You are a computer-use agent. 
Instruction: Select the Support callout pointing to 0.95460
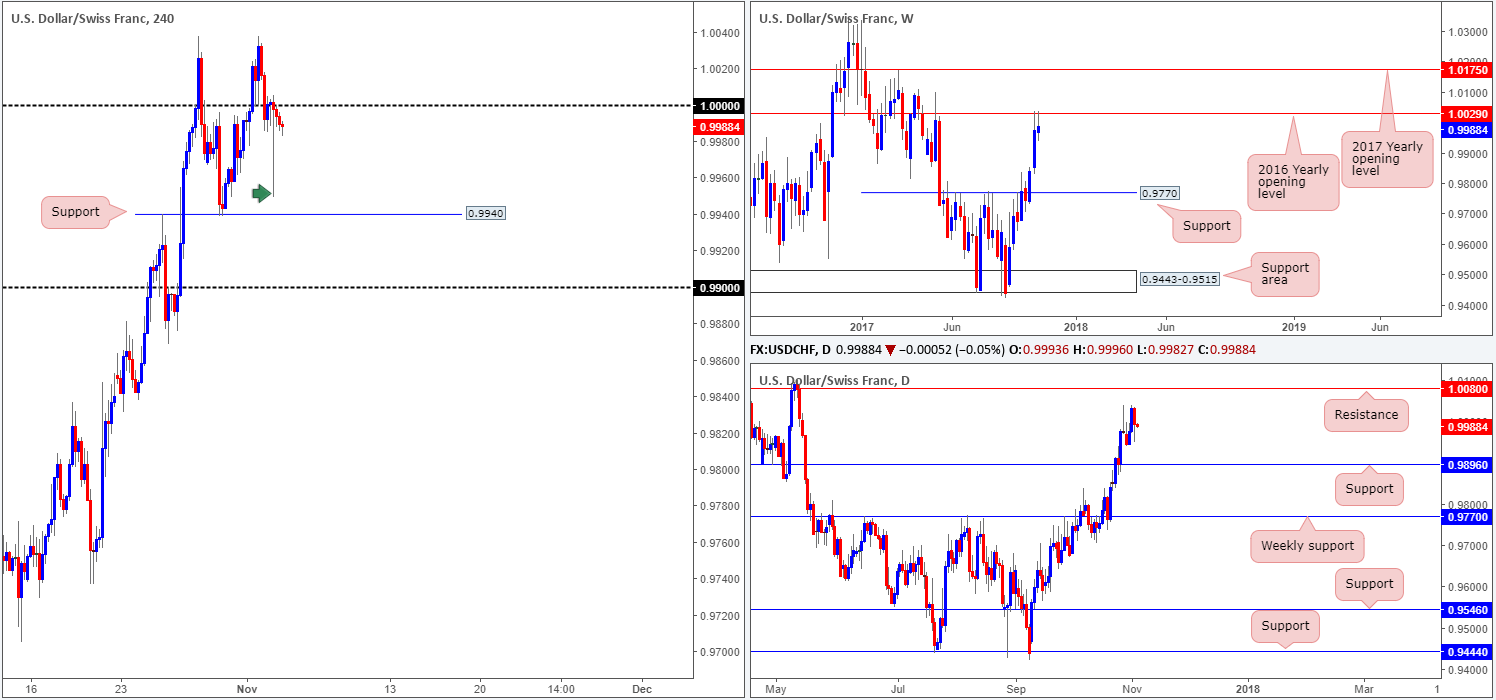click(x=1369, y=584)
